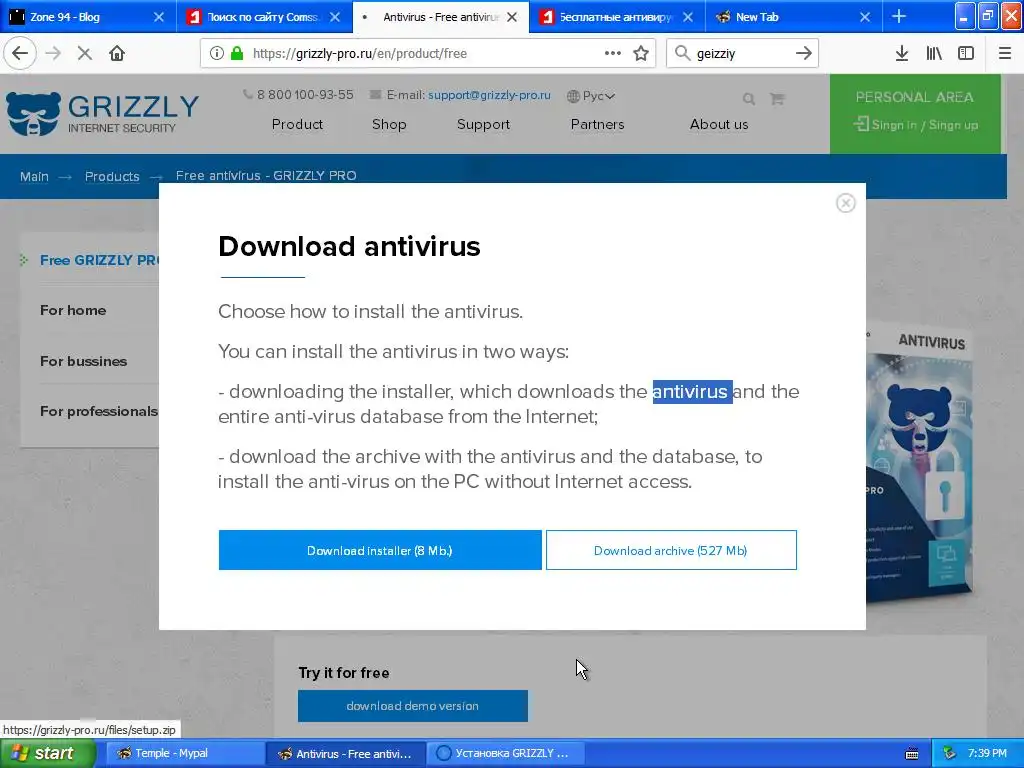Open the hamburger application menu
Viewport: 1024px width, 768px height.
[1004, 53]
